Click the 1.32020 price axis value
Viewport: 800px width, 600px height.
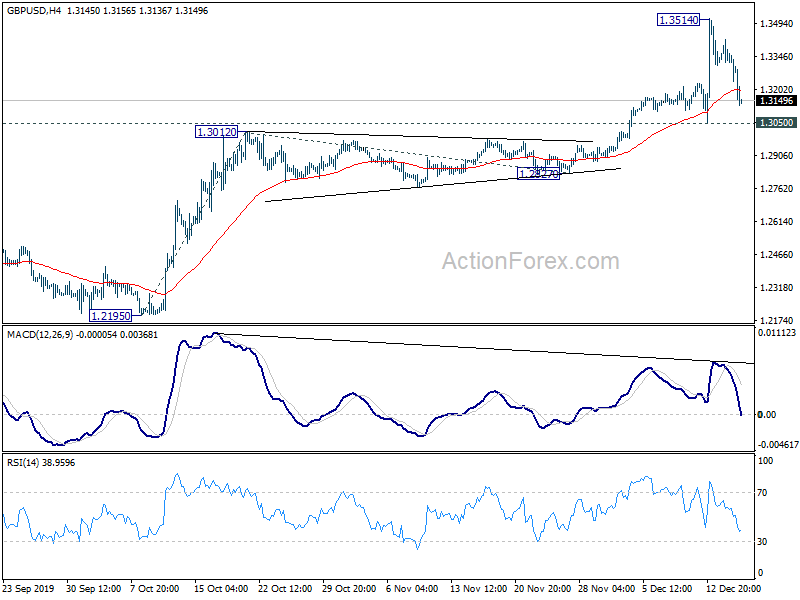[777, 90]
